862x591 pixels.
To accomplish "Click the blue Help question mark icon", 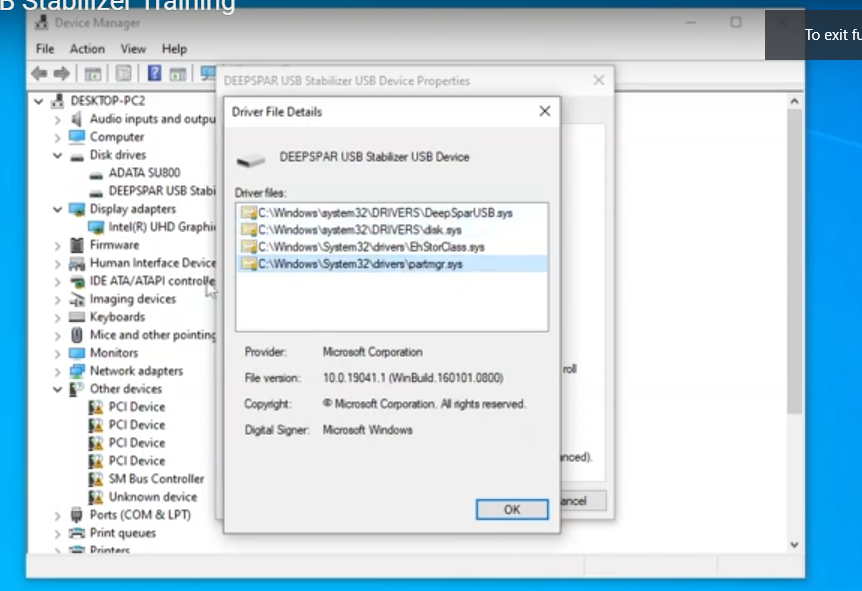I will [x=154, y=73].
